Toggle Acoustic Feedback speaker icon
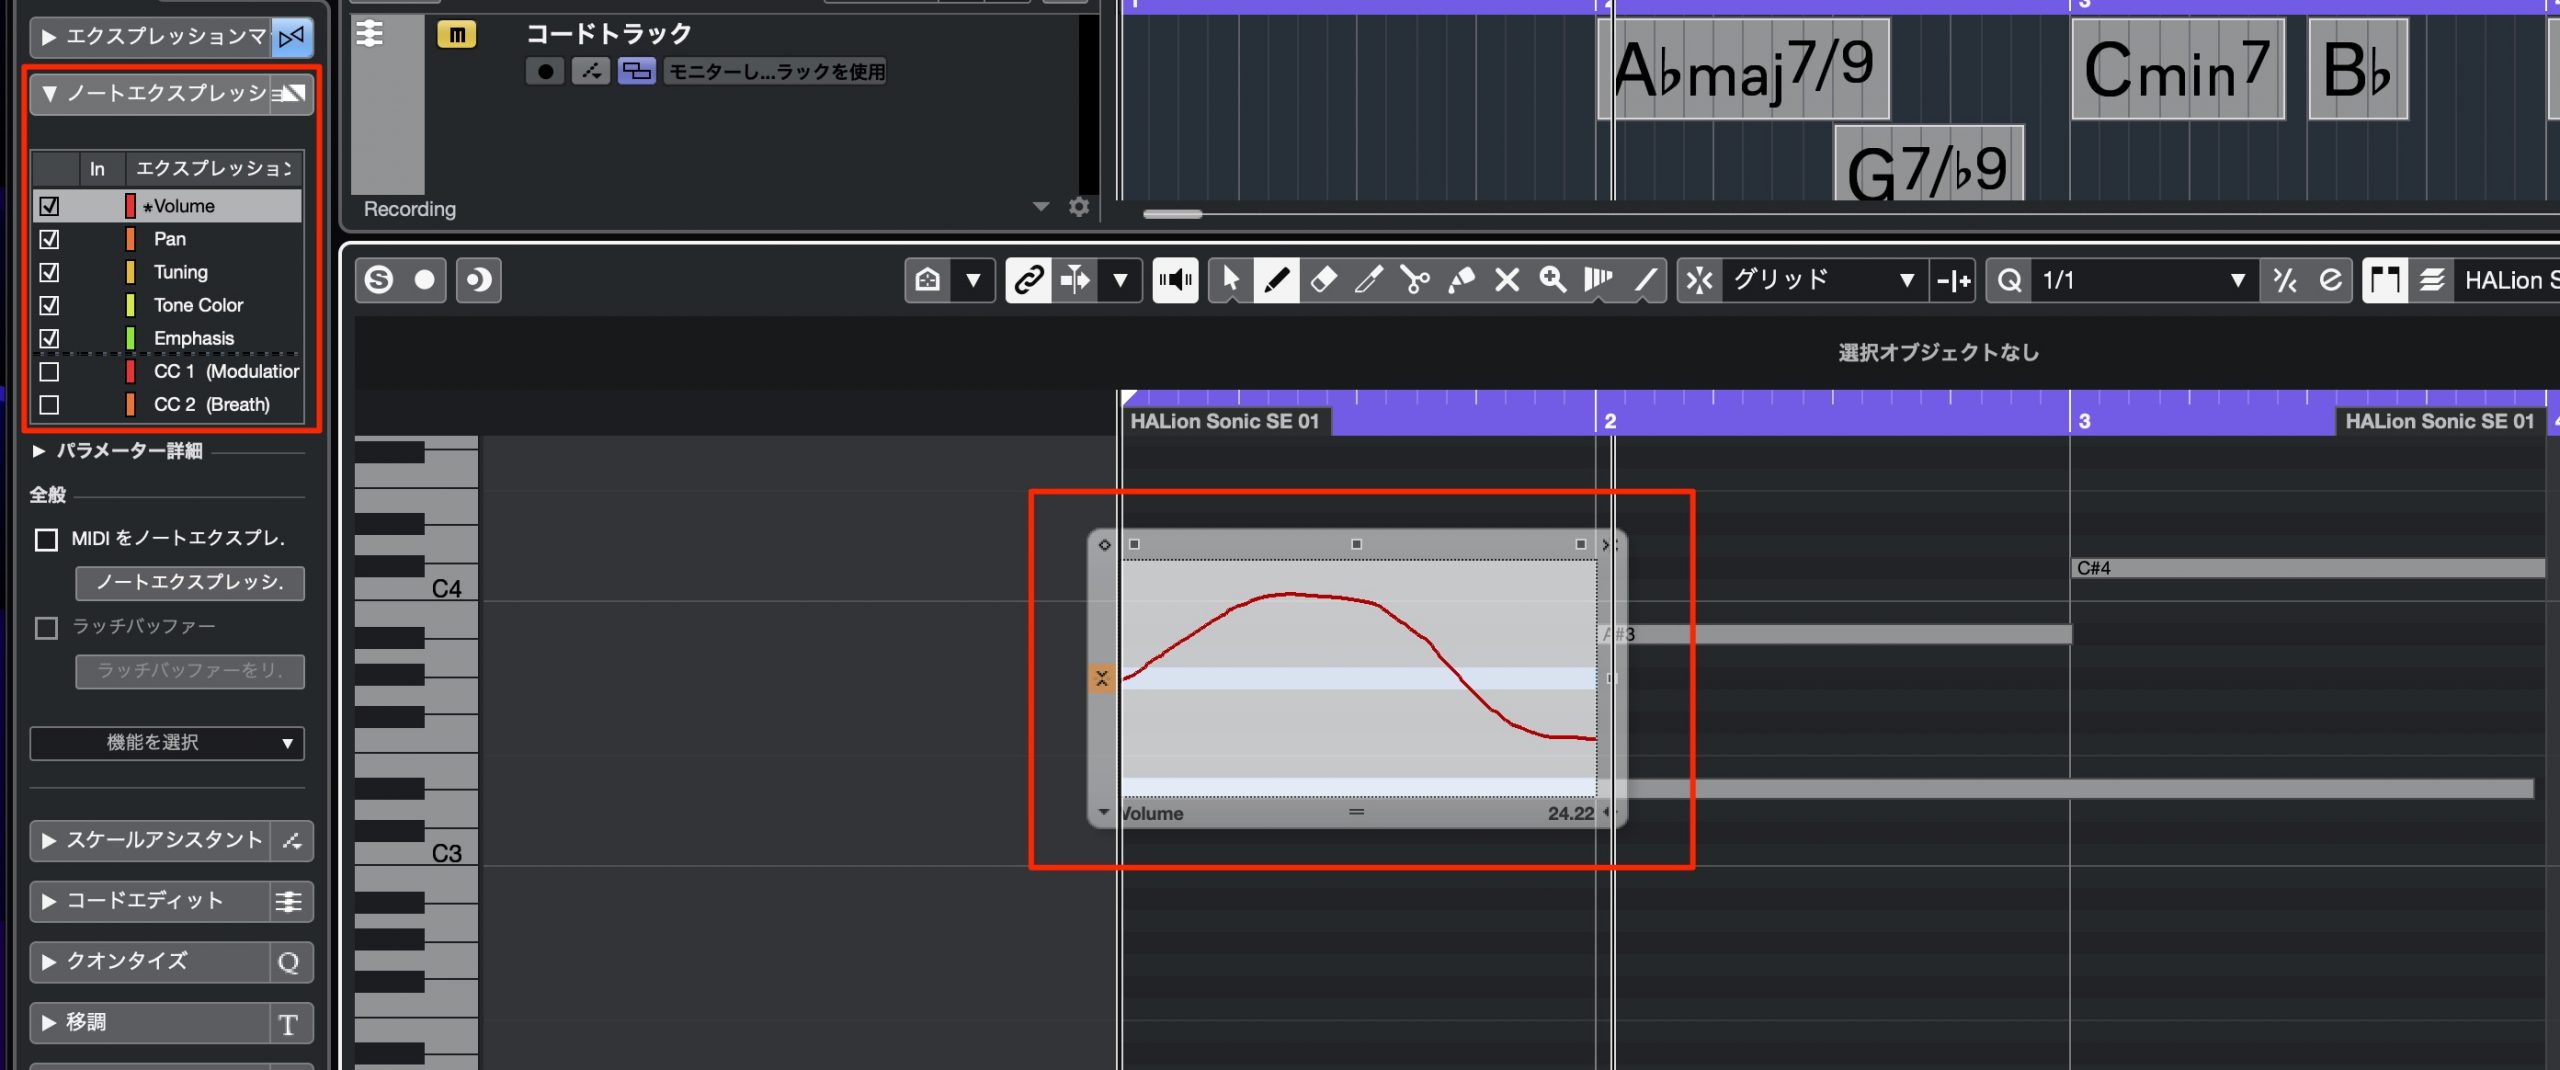The height and width of the screenshot is (1070, 2560). (1175, 280)
